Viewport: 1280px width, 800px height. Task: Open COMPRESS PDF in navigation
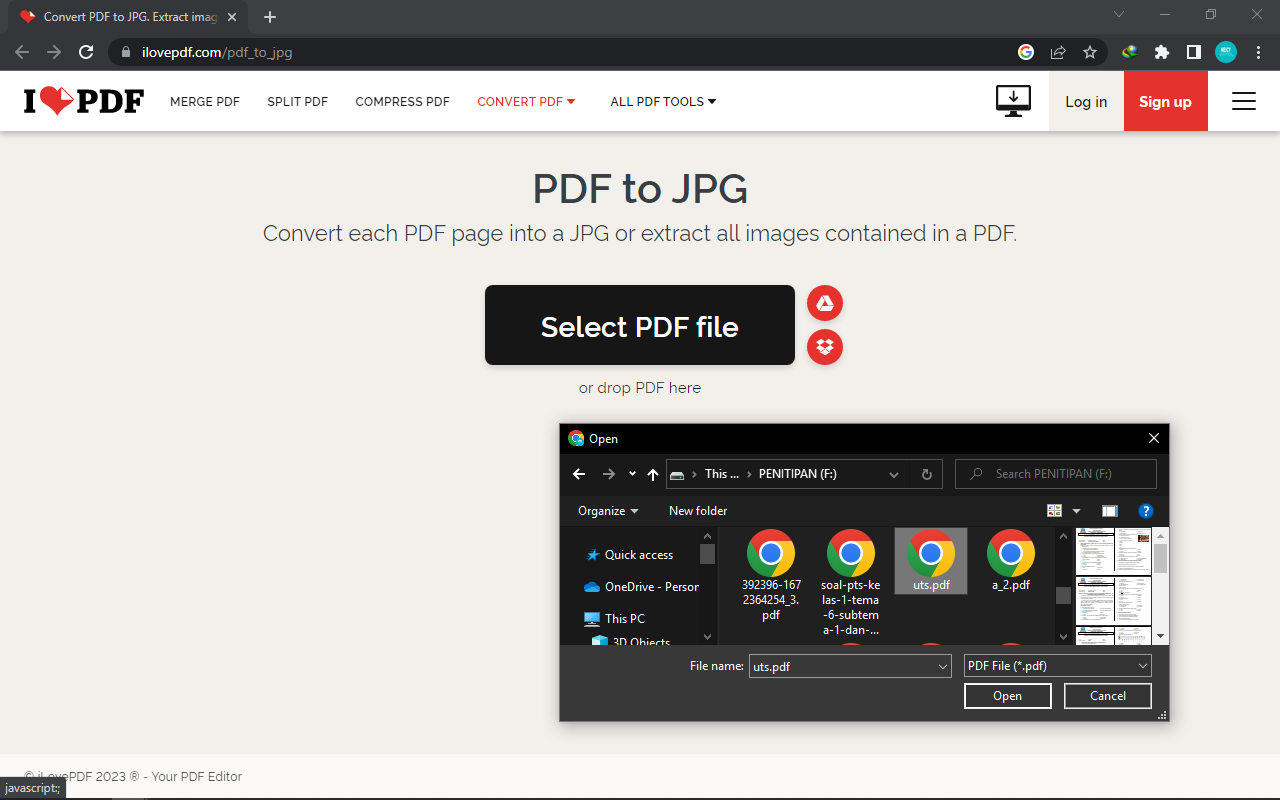(402, 101)
